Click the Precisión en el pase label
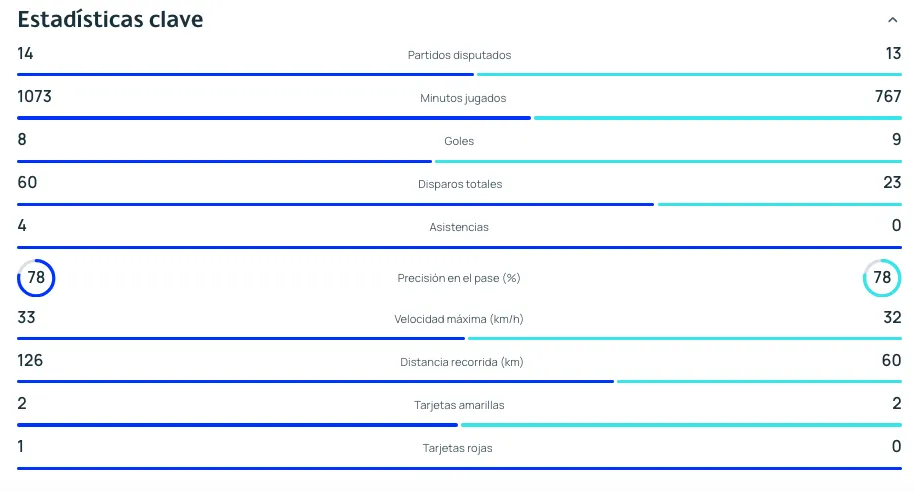914x492 pixels. pyautogui.click(x=459, y=278)
